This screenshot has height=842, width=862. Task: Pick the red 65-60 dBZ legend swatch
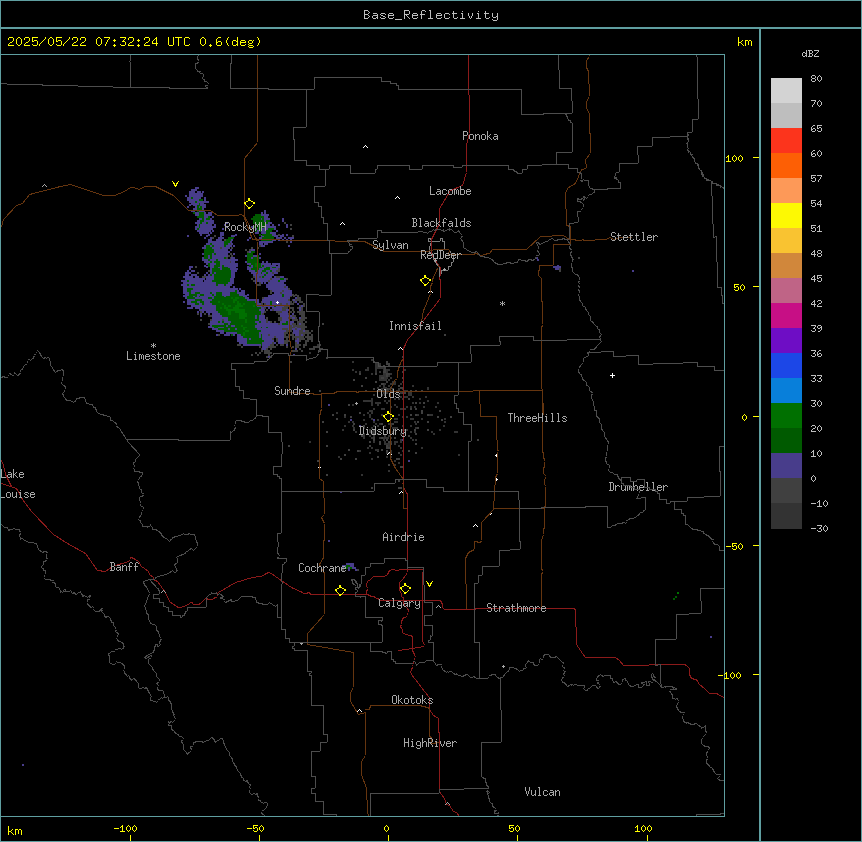click(x=786, y=141)
